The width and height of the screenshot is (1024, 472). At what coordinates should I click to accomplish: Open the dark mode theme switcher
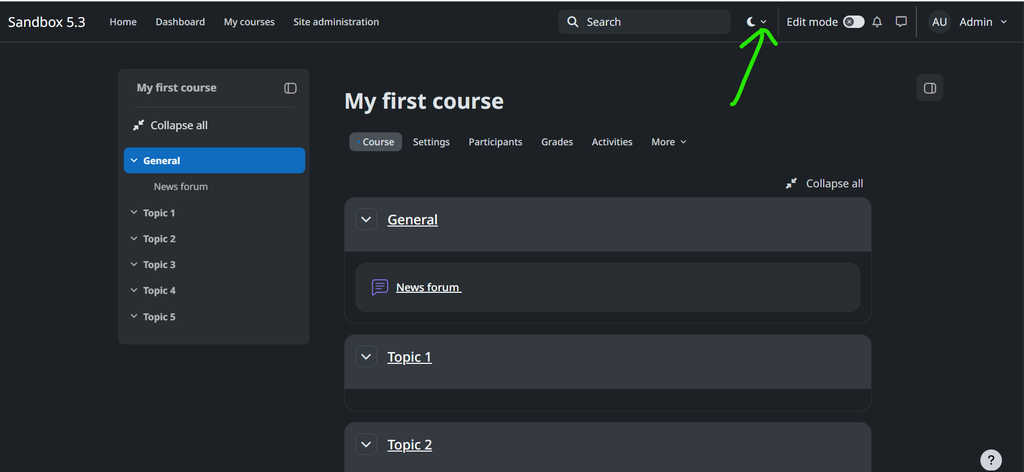757,22
